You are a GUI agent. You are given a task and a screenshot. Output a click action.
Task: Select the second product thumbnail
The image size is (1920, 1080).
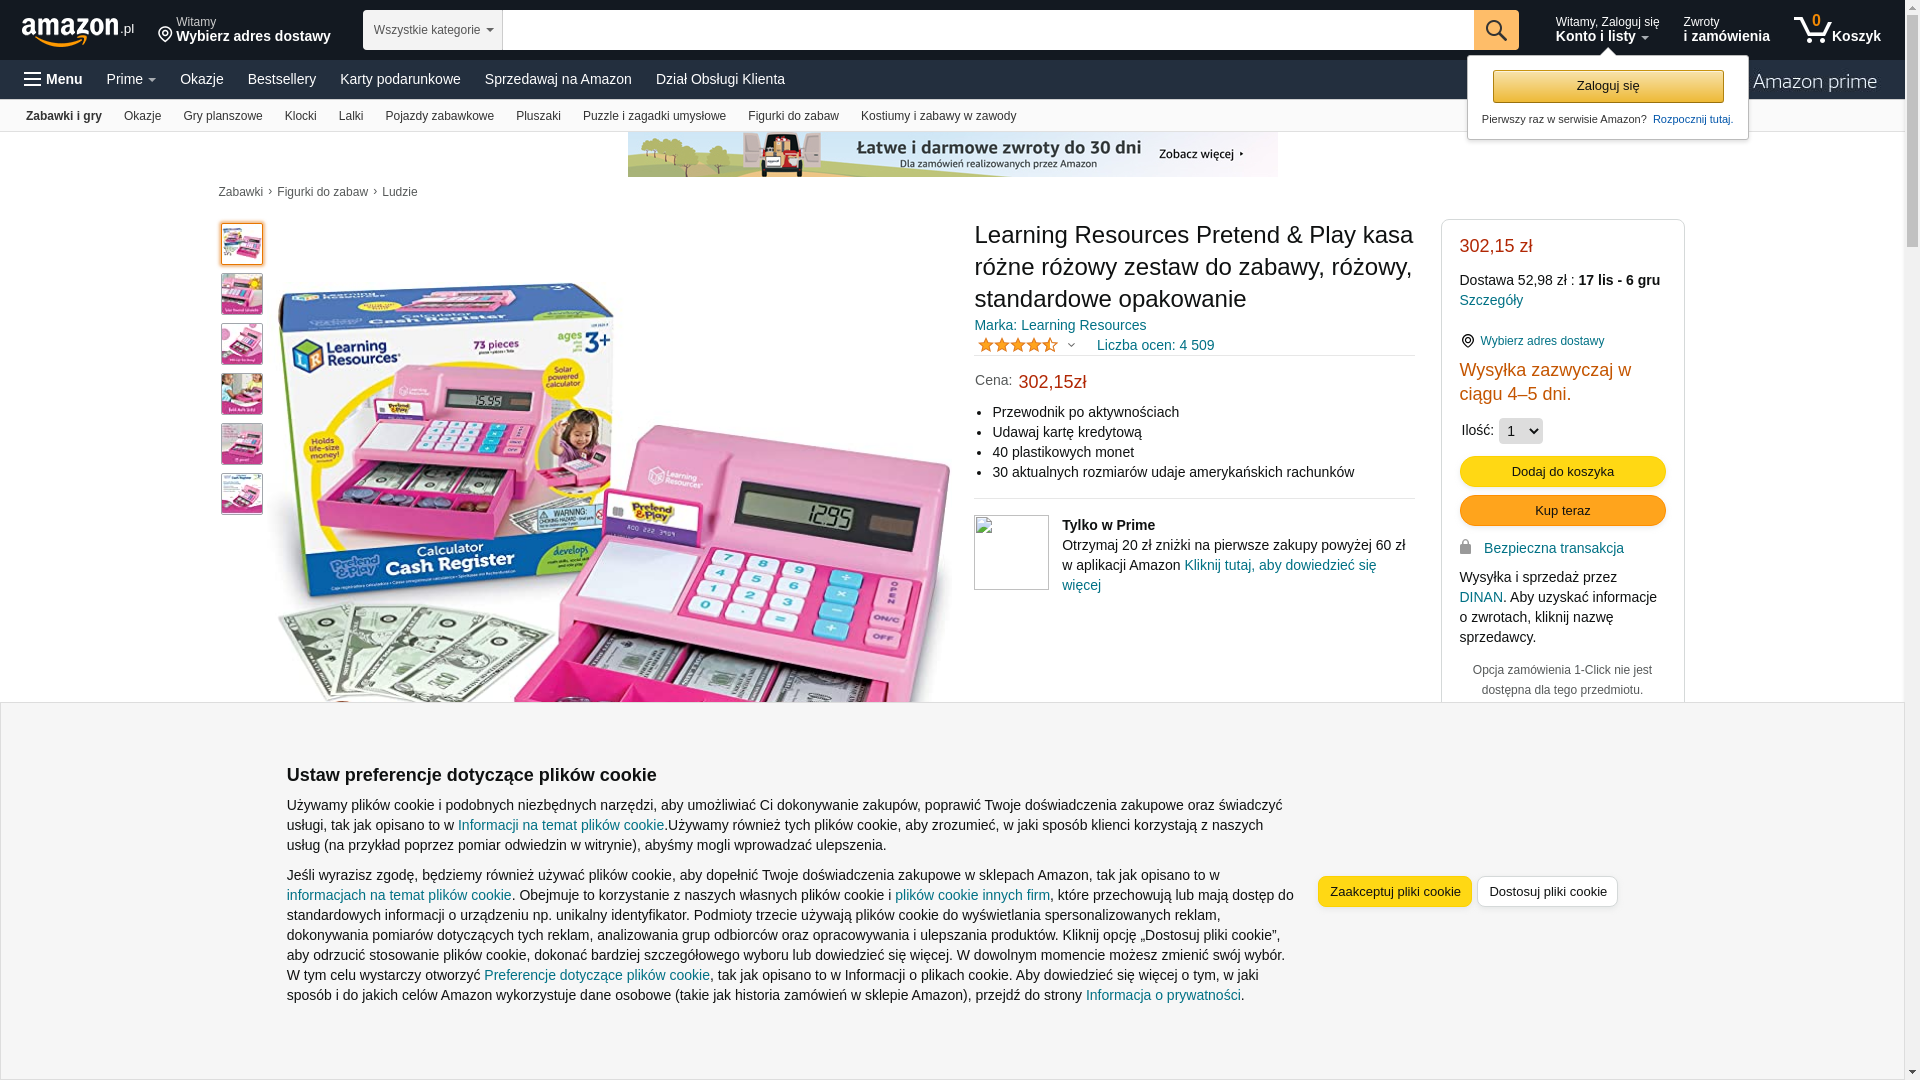click(x=242, y=294)
